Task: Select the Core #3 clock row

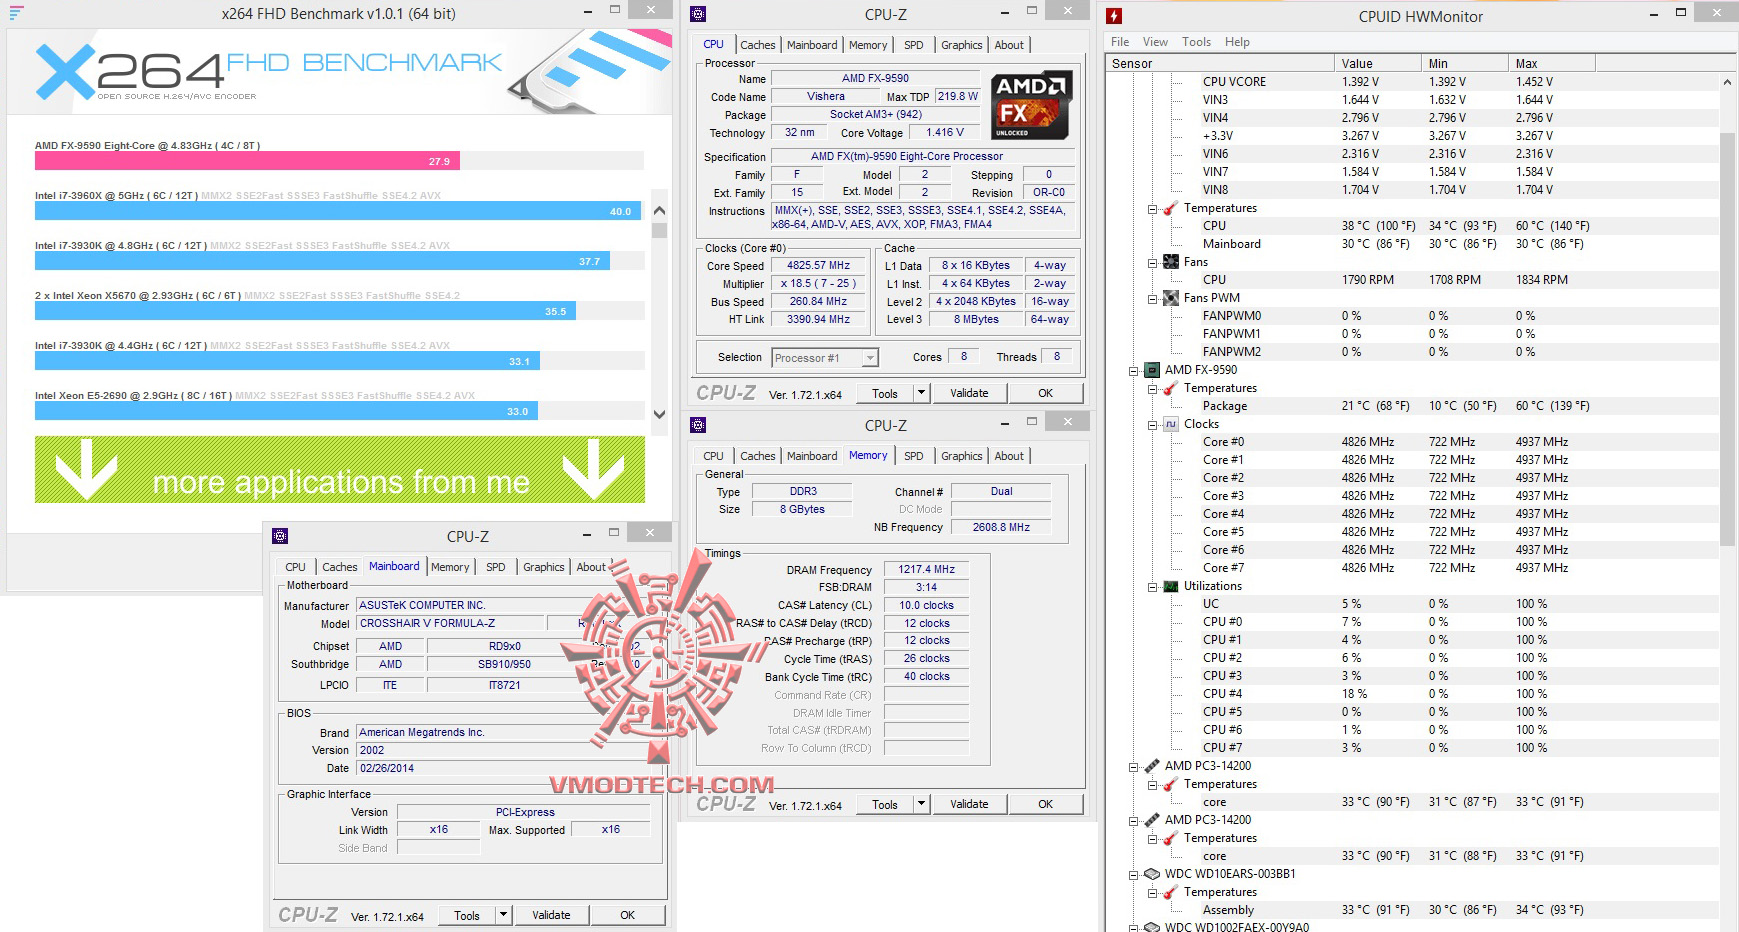Action: 1412,496
